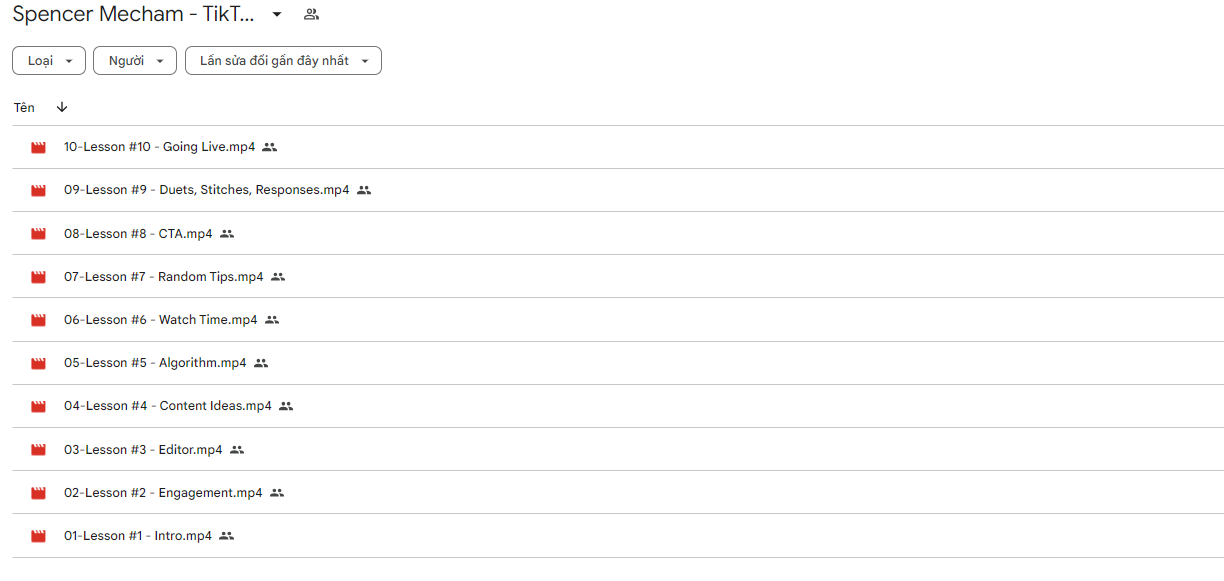The image size is (1224, 581).
Task: Click the shared icon next to 06-Lesson #6 Watch Time.mp4
Action: pos(272,320)
